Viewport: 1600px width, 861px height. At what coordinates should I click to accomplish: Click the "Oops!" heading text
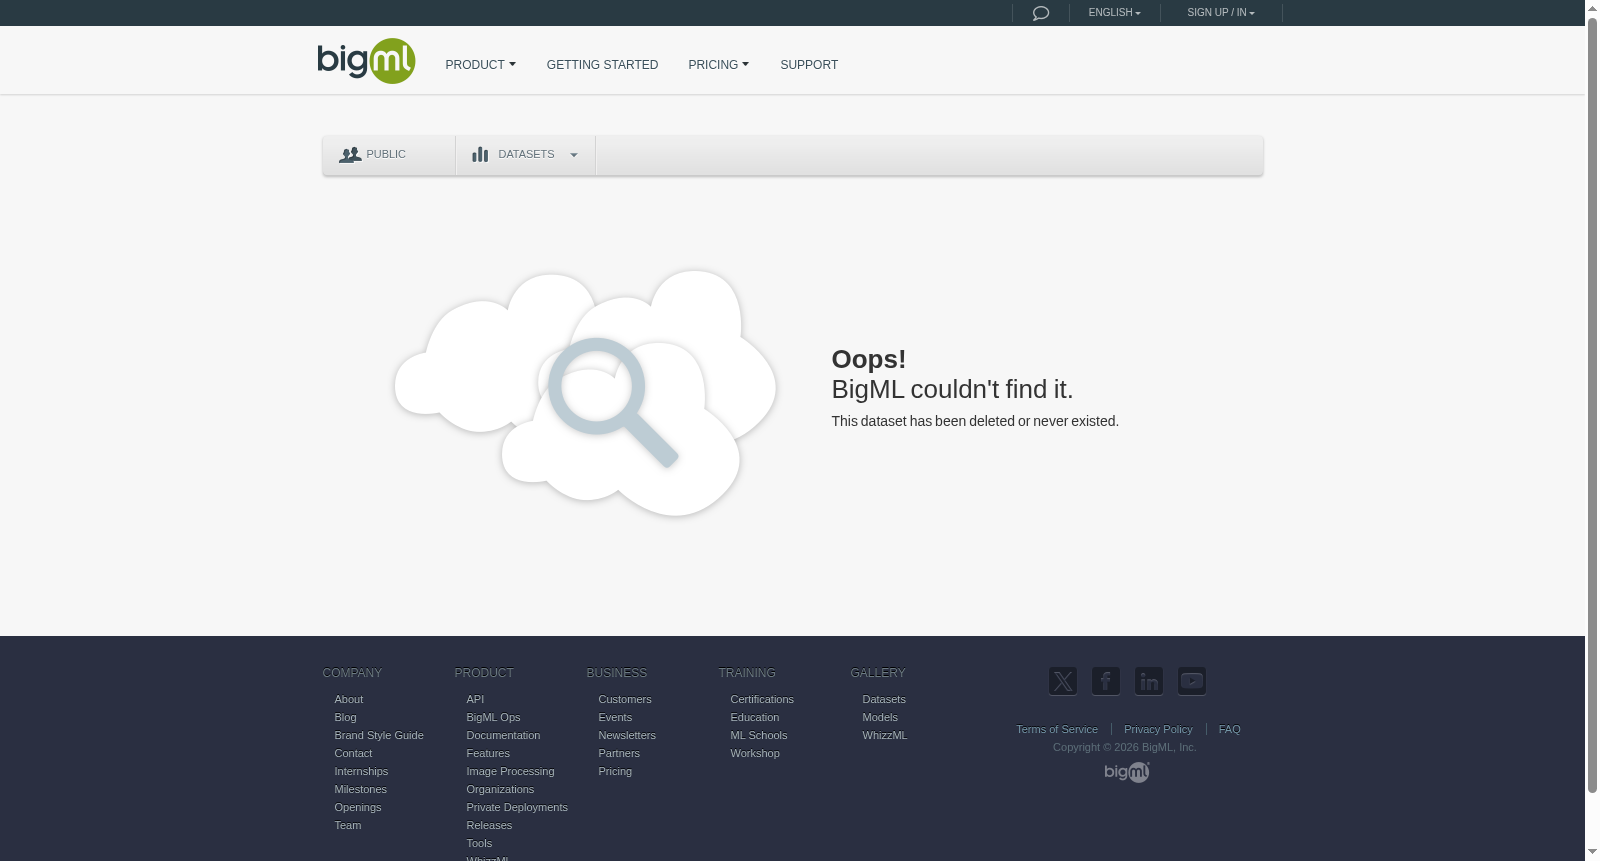869,360
